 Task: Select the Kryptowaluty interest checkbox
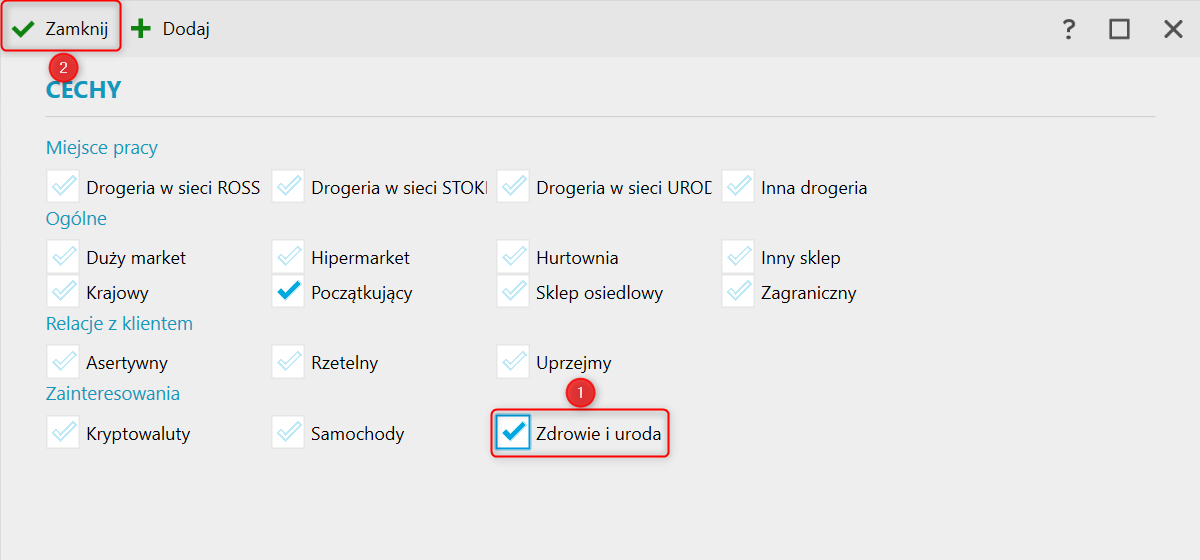point(63,433)
